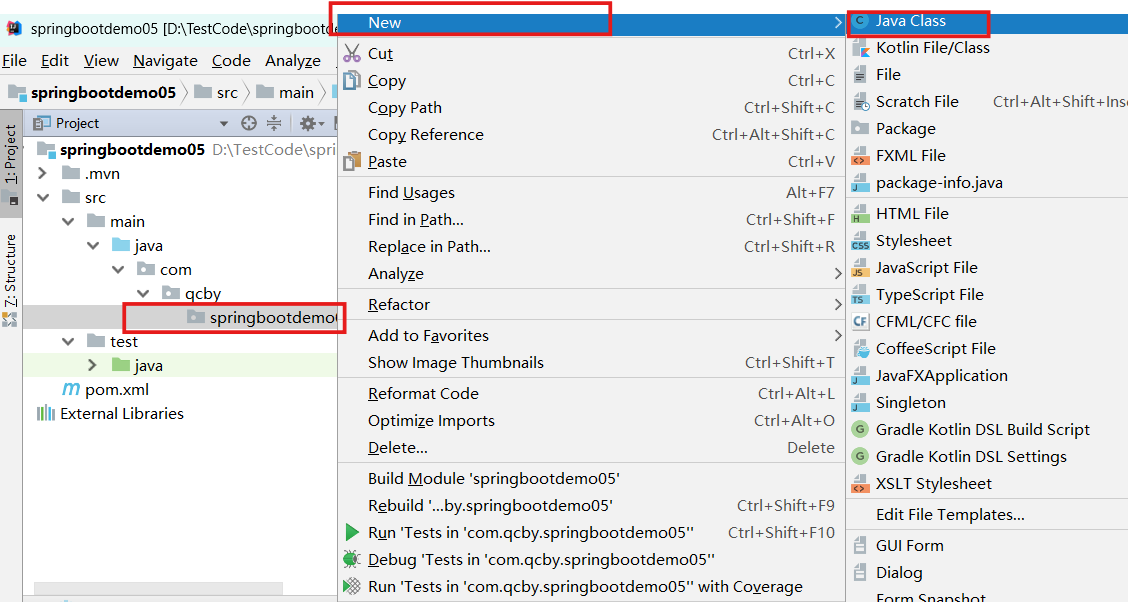Click the Kotlin File/Class icon

click(x=860, y=48)
